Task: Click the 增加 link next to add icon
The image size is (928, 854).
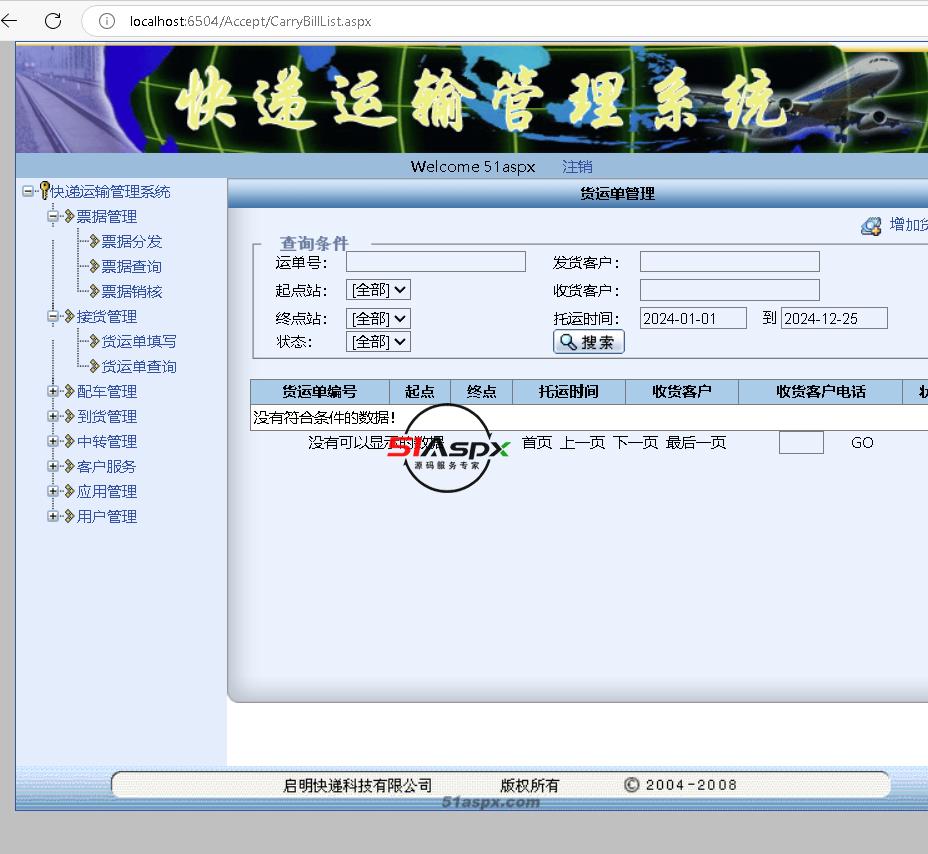Action: pos(908,225)
